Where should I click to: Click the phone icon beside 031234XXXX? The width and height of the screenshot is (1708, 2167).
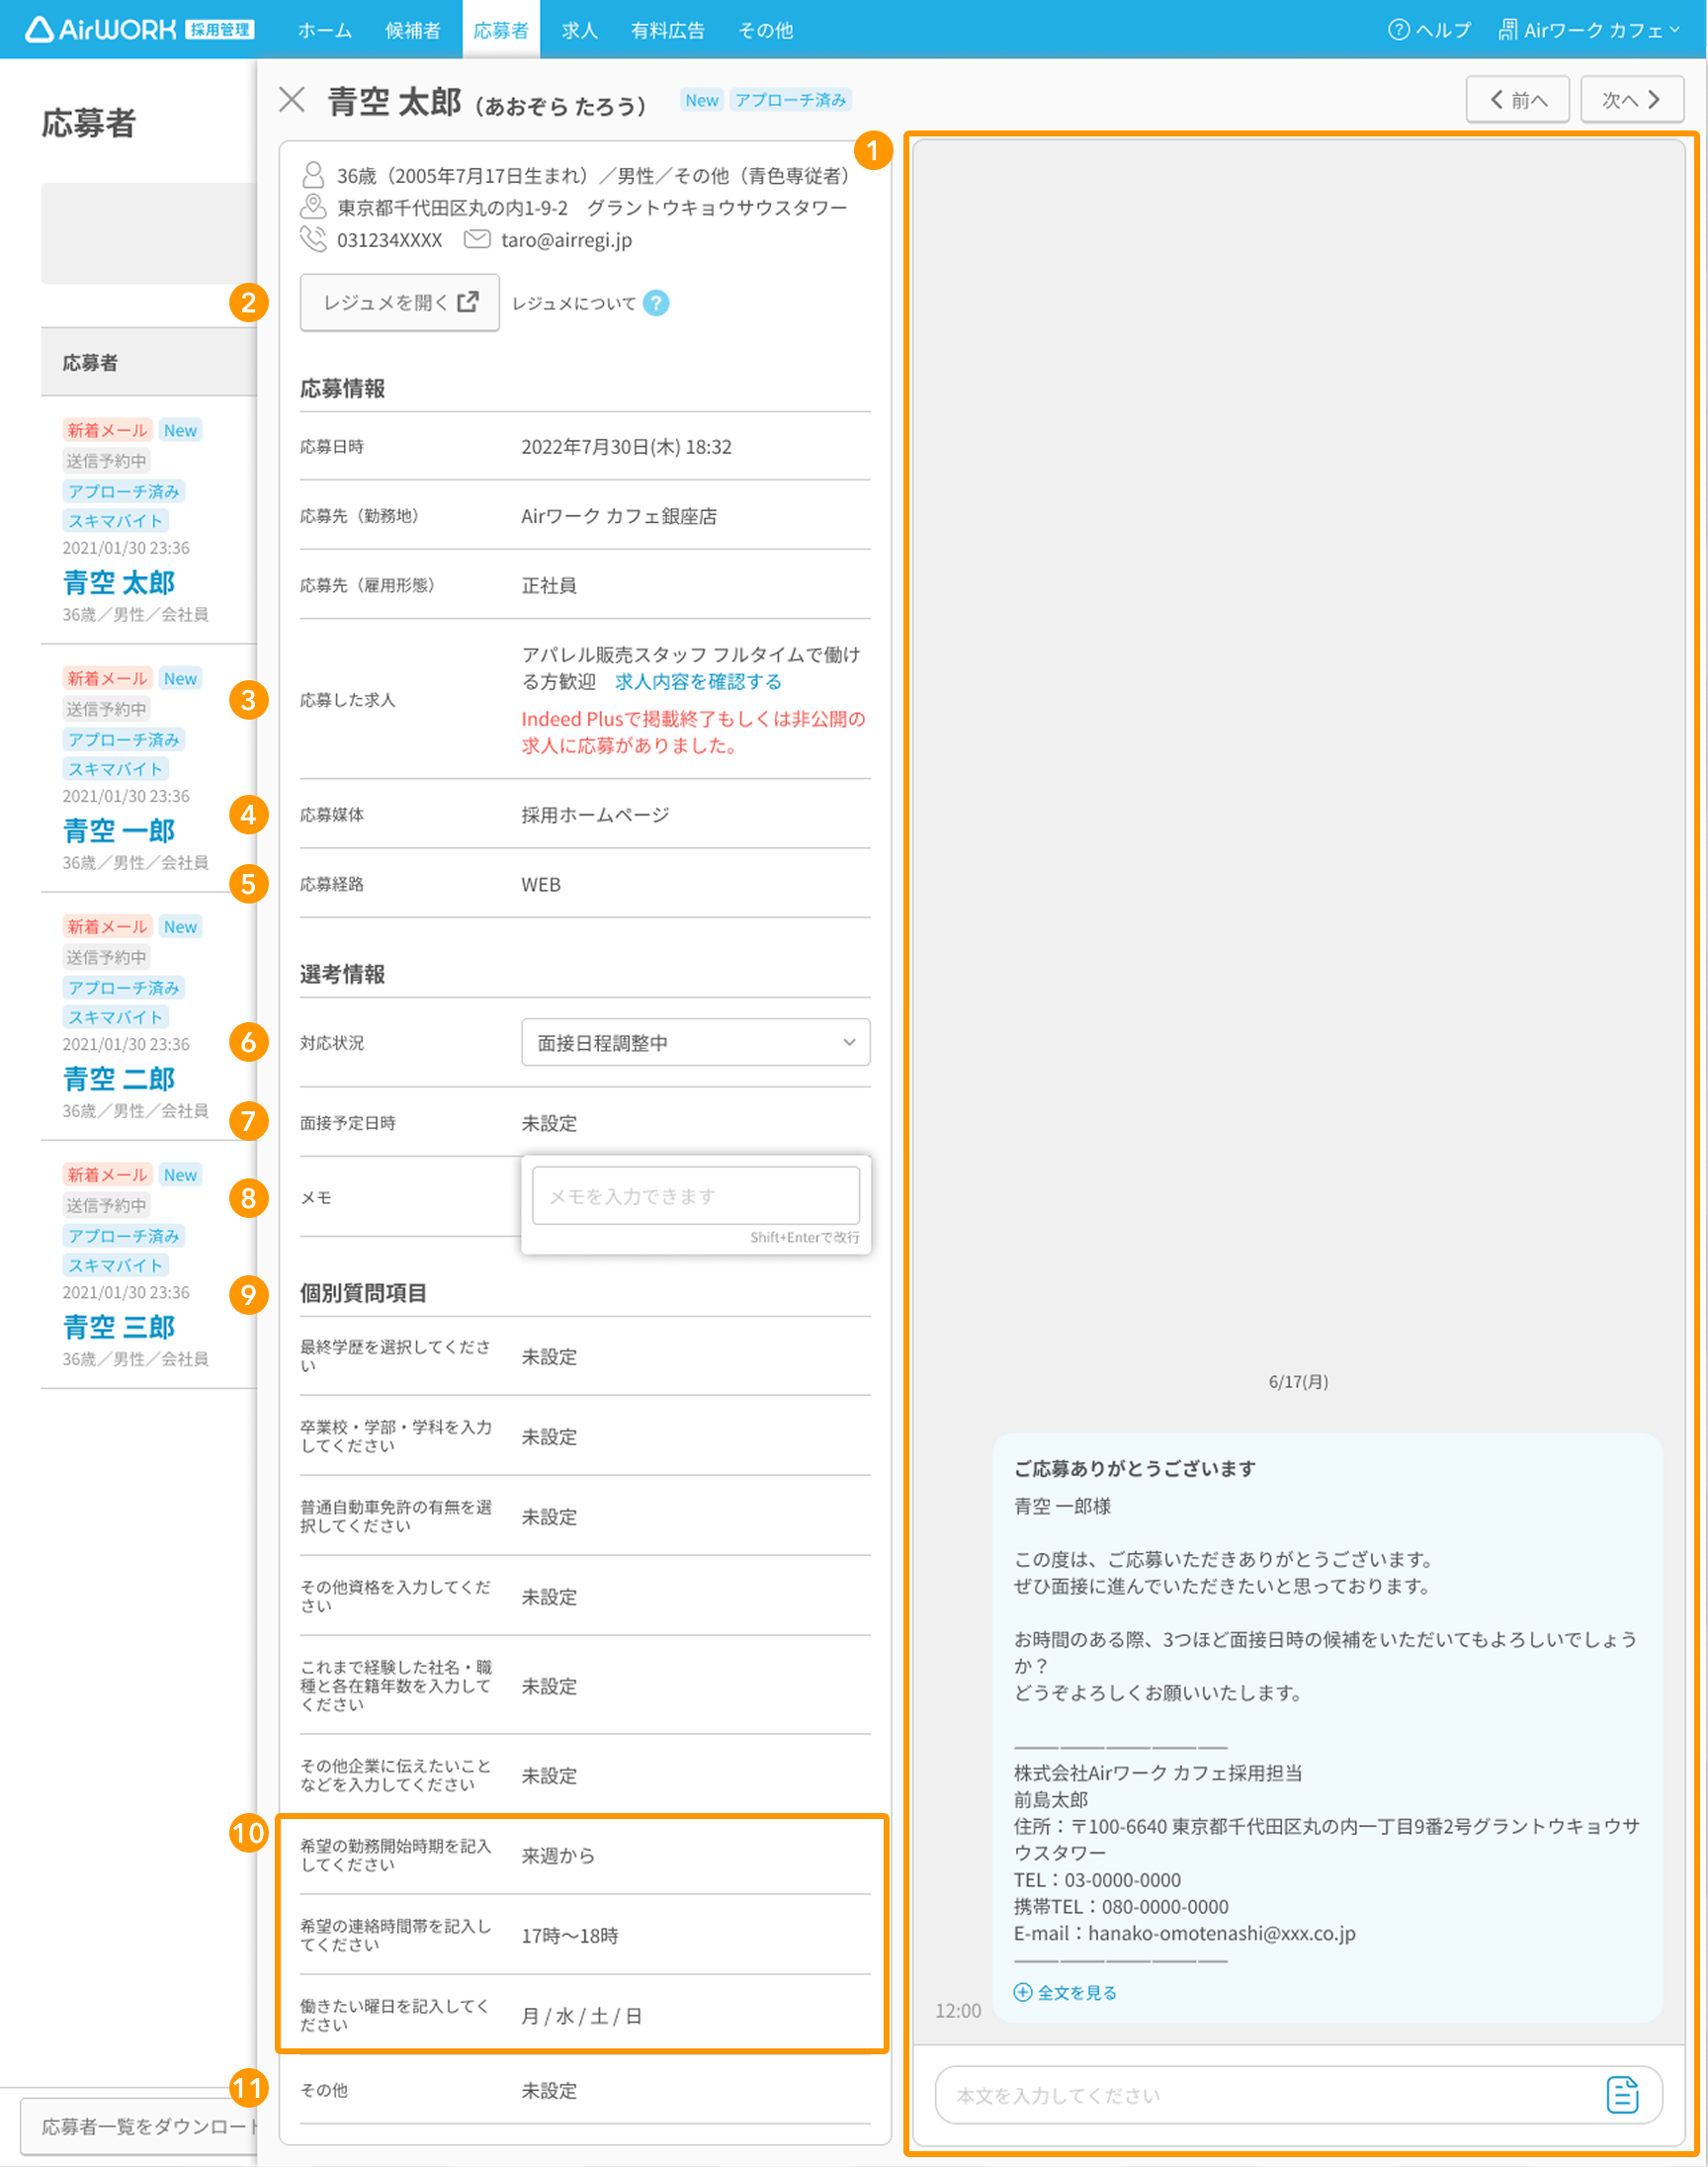click(313, 239)
